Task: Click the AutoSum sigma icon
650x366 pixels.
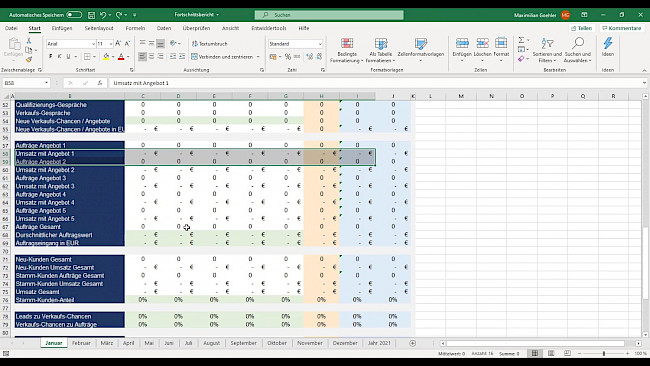Action: pos(521,40)
